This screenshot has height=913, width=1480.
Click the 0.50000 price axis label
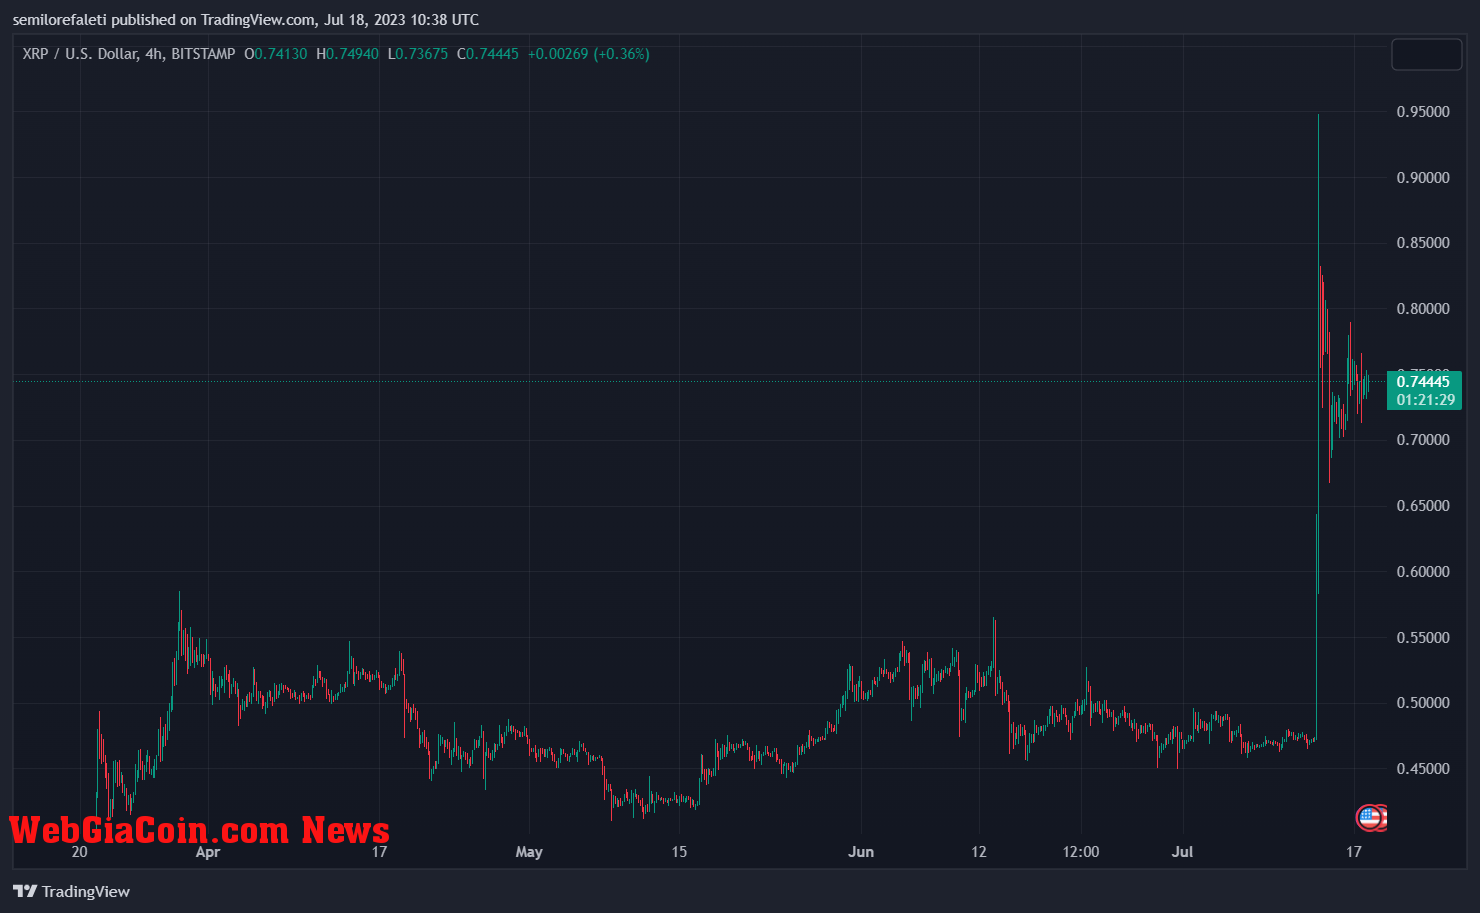[1423, 703]
